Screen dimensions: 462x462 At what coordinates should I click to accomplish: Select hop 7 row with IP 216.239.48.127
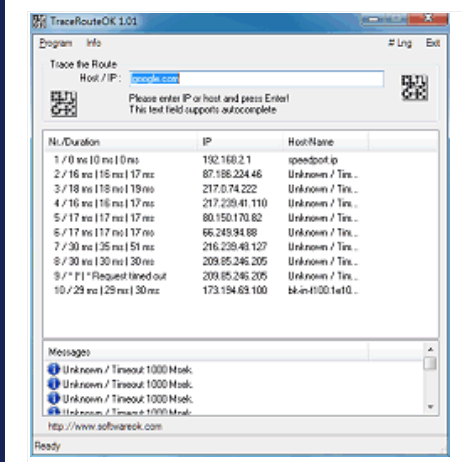tap(207, 247)
